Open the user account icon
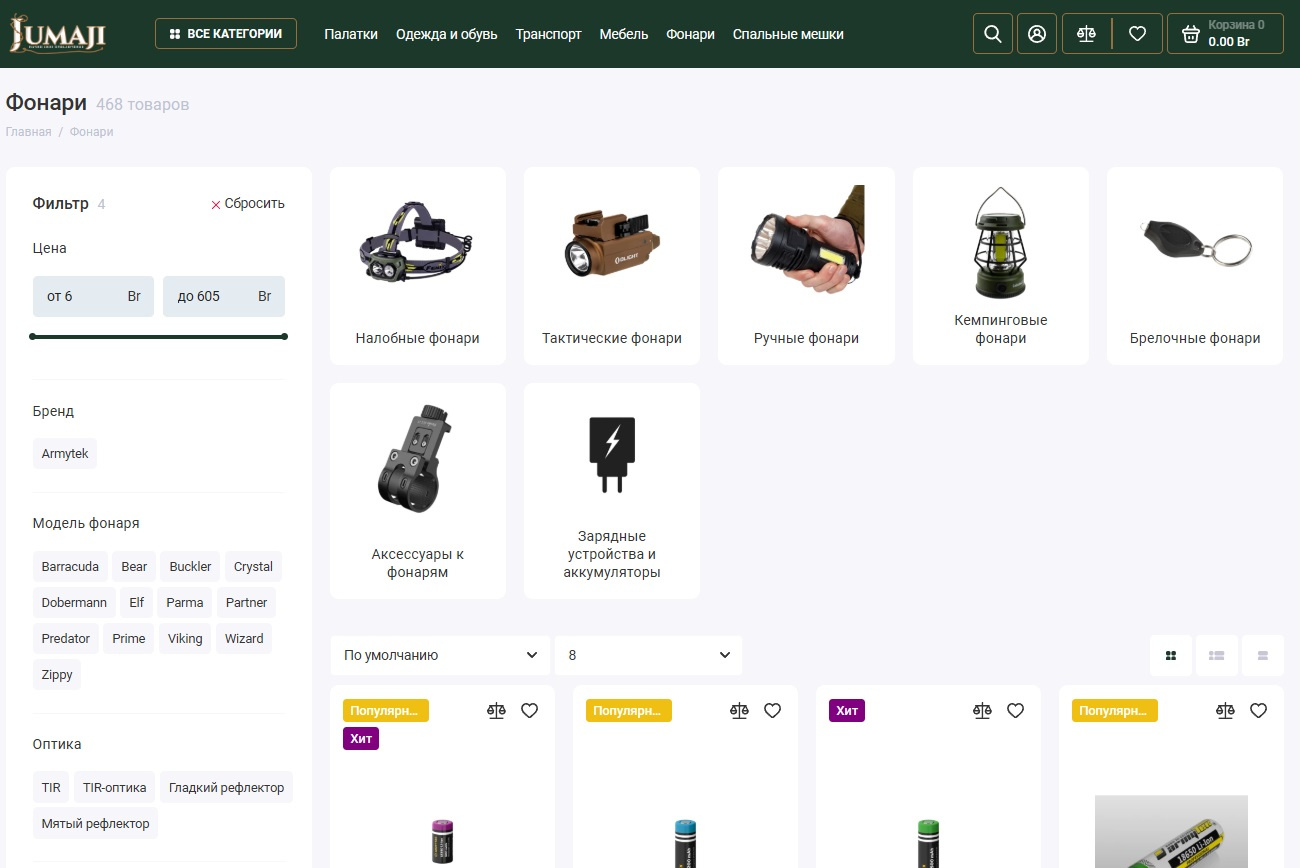This screenshot has width=1300, height=868. pos(1037,34)
